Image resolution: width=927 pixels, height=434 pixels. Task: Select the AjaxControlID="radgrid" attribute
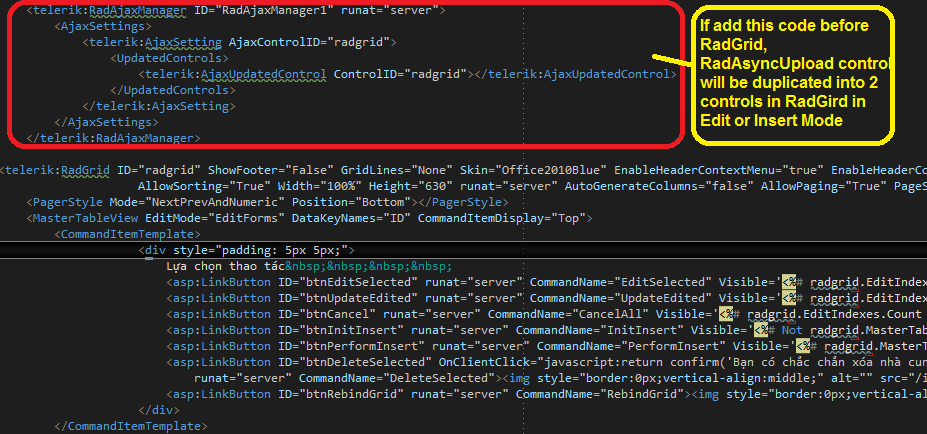309,43
